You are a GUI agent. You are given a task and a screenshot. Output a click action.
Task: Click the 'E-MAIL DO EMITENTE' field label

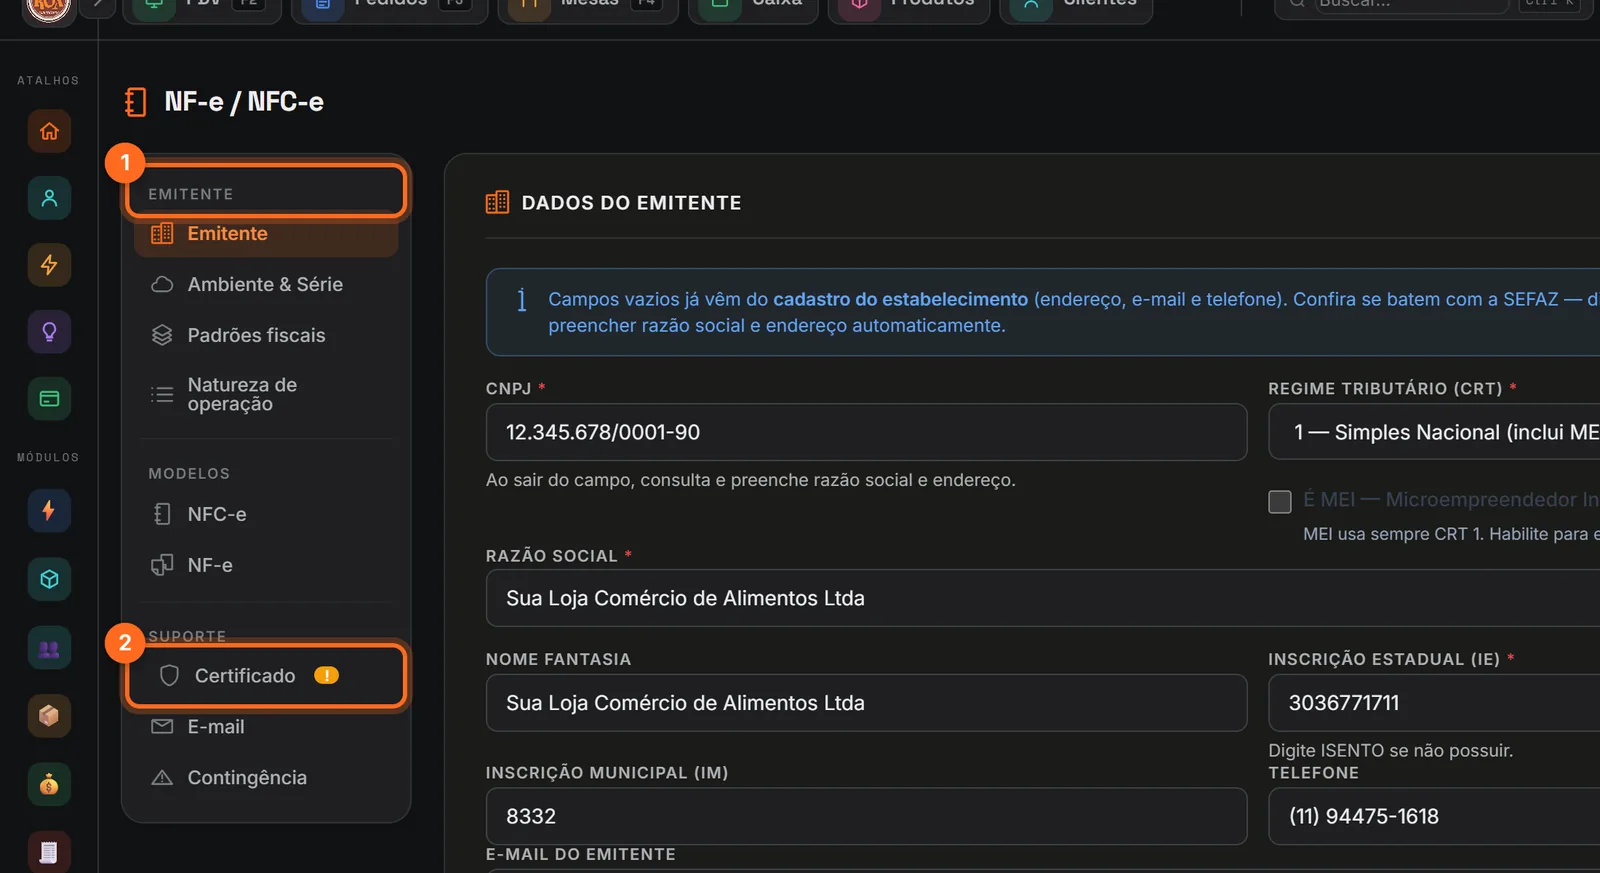pyautogui.click(x=580, y=854)
